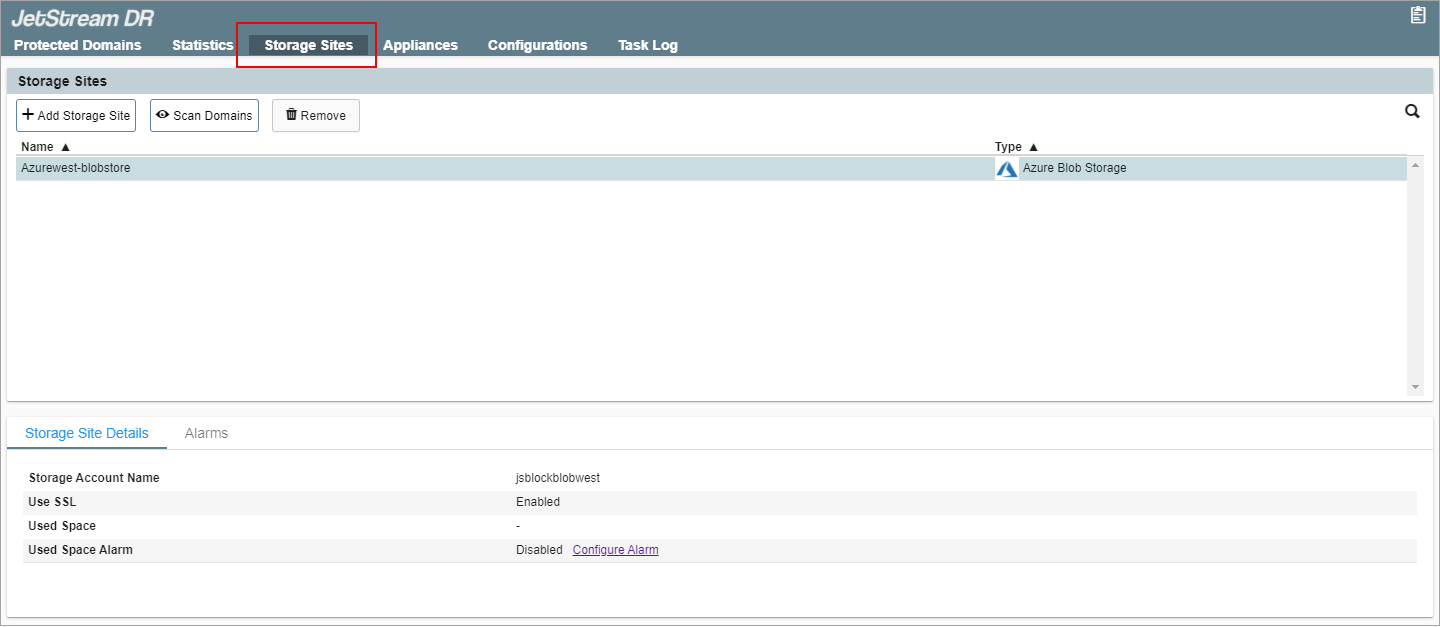Click the search magnifier icon
Image resolution: width=1440 pixels, height=627 pixels.
tap(1412, 112)
